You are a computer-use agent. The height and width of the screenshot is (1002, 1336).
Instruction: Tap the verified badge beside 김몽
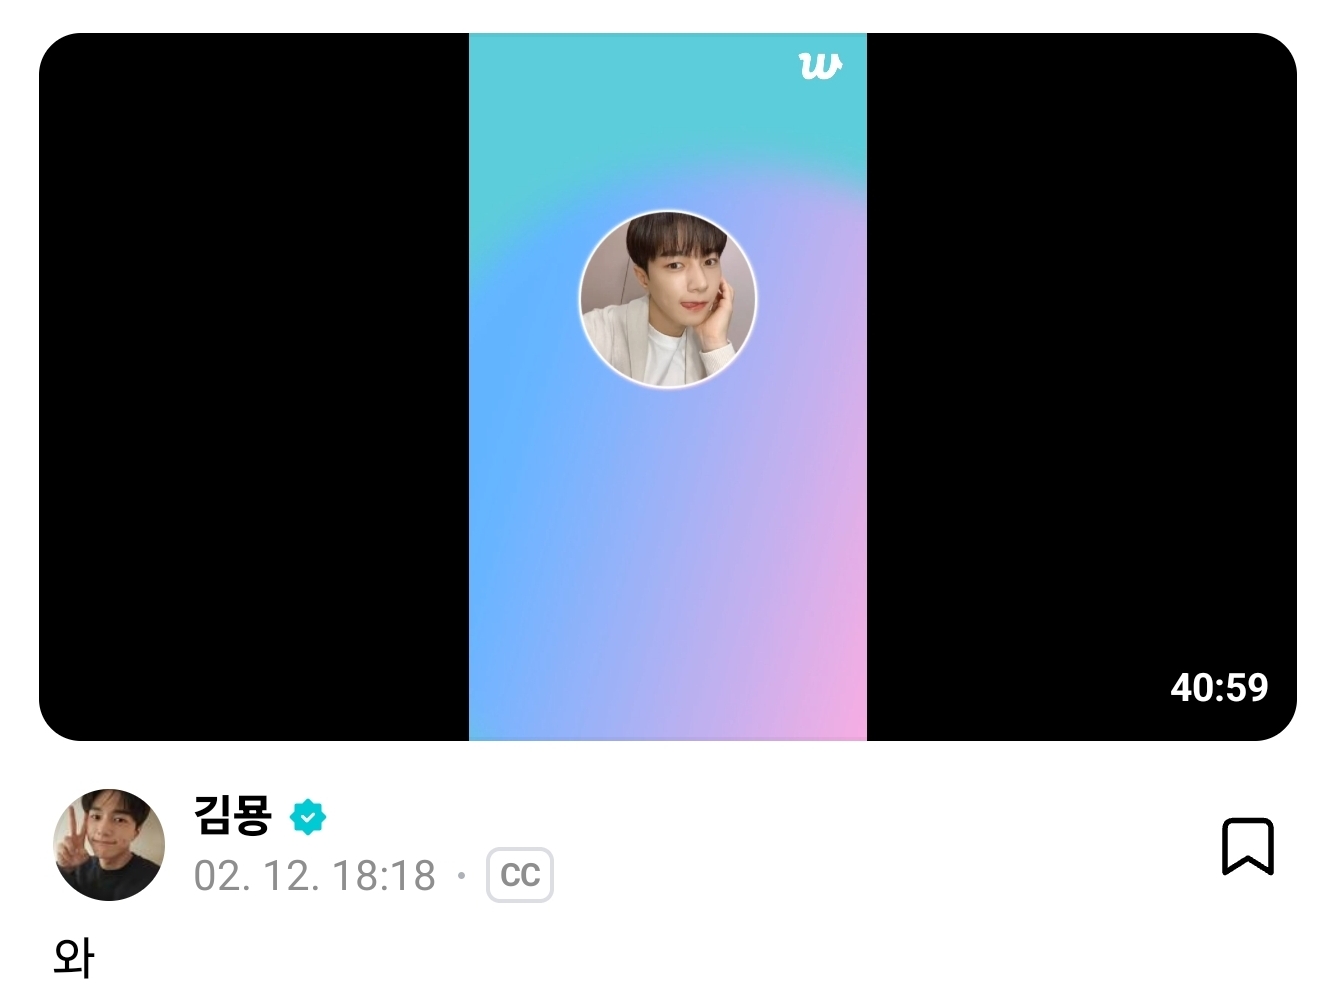[x=308, y=817]
